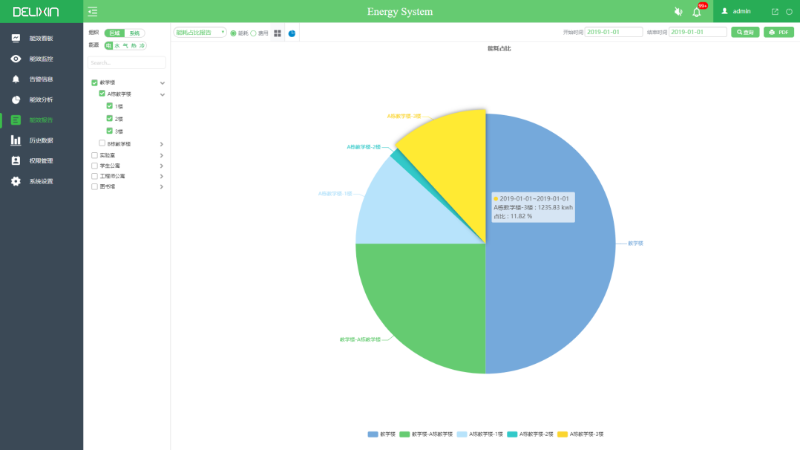Uncheck the 1楼 checkbox in tree
The image size is (800, 450).
pos(110,105)
